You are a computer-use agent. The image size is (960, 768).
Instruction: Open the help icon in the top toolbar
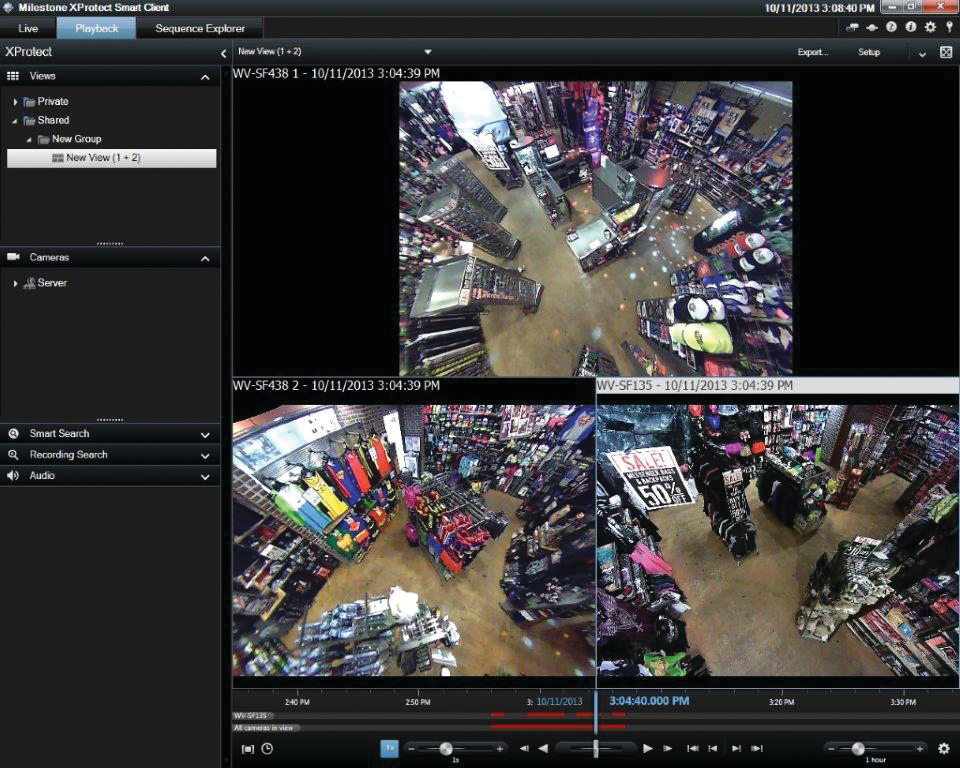point(891,27)
